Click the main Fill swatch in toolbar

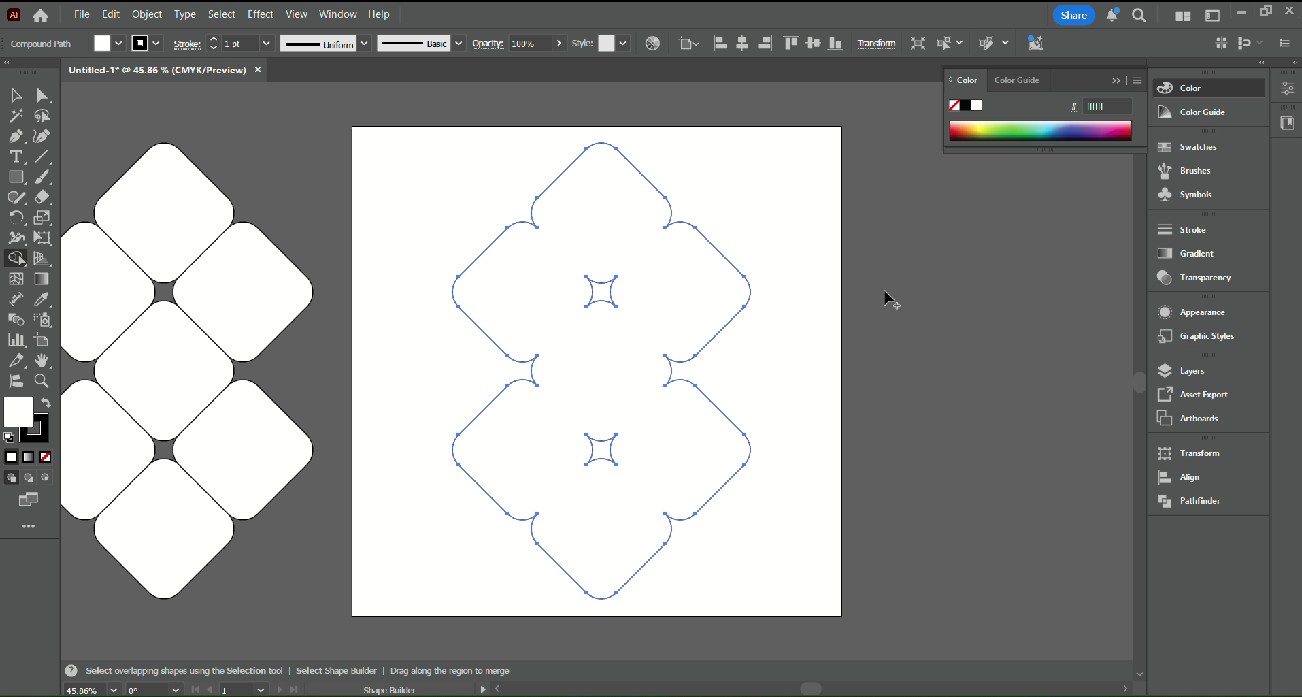click(x=18, y=411)
